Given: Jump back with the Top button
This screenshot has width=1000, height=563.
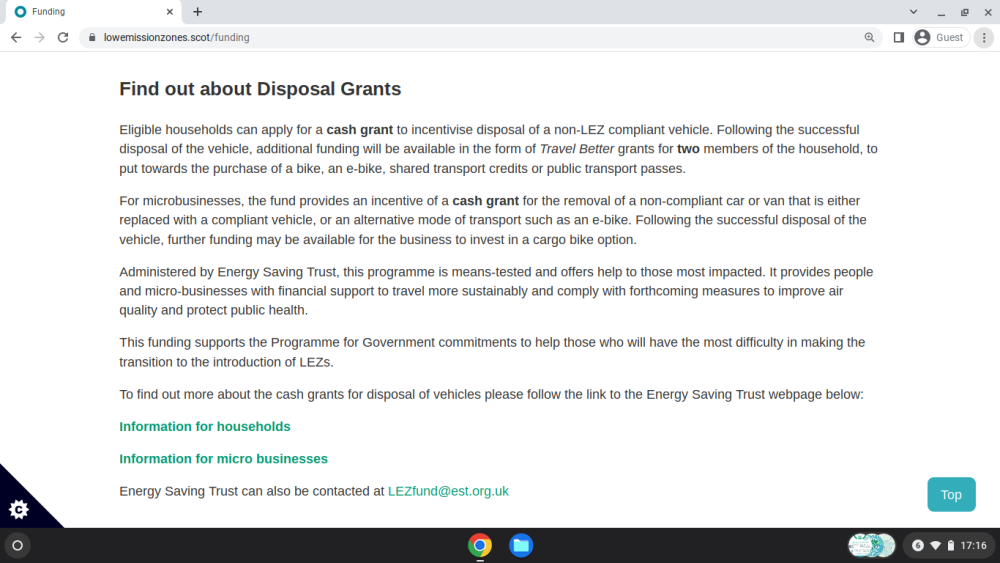Looking at the screenshot, I should pyautogui.click(x=951, y=495).
